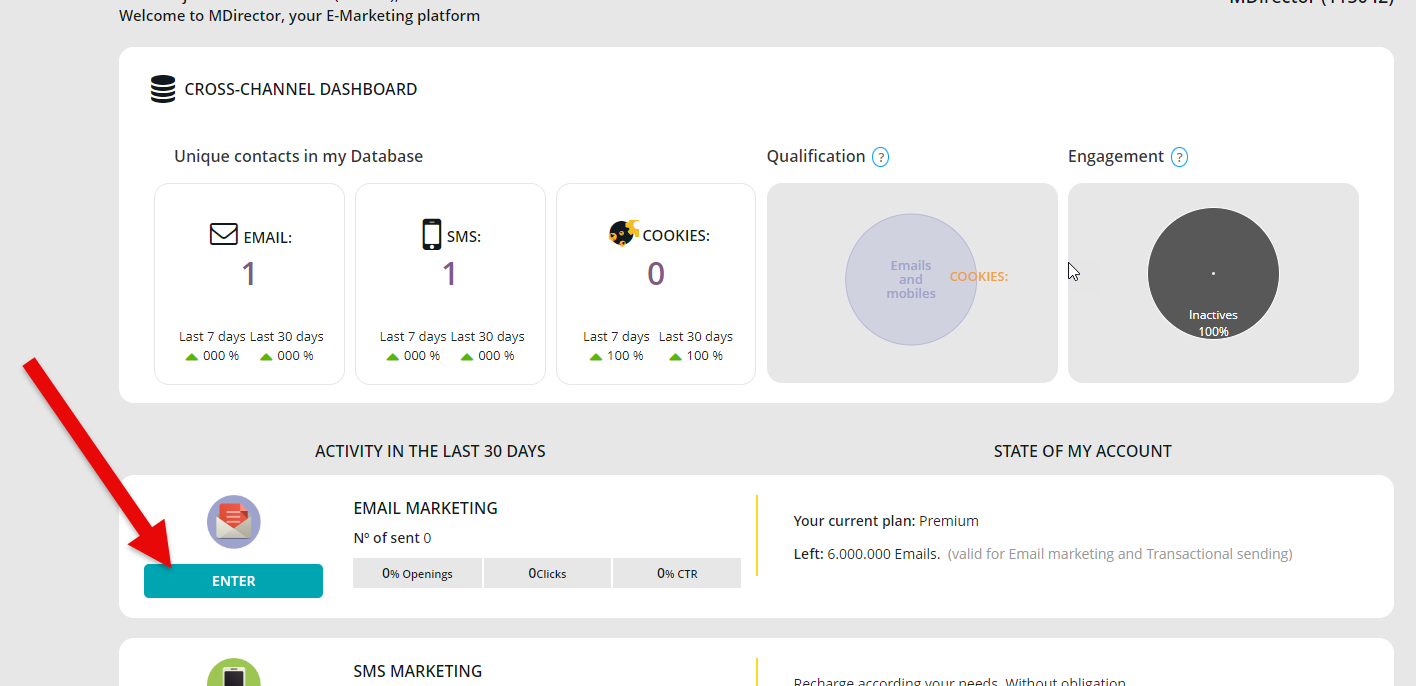1416x686 pixels.
Task: Click the SMS Marketing green phone icon
Action: coord(233,674)
